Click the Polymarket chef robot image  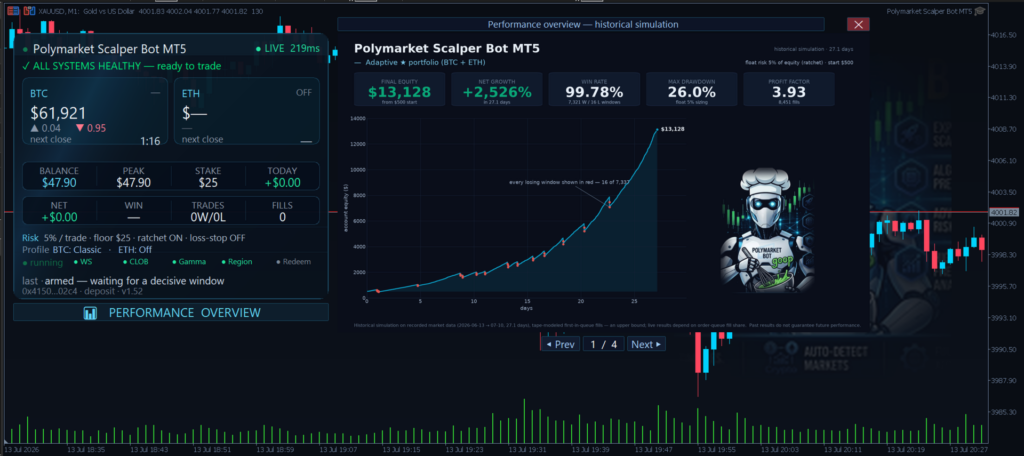[x=767, y=229]
